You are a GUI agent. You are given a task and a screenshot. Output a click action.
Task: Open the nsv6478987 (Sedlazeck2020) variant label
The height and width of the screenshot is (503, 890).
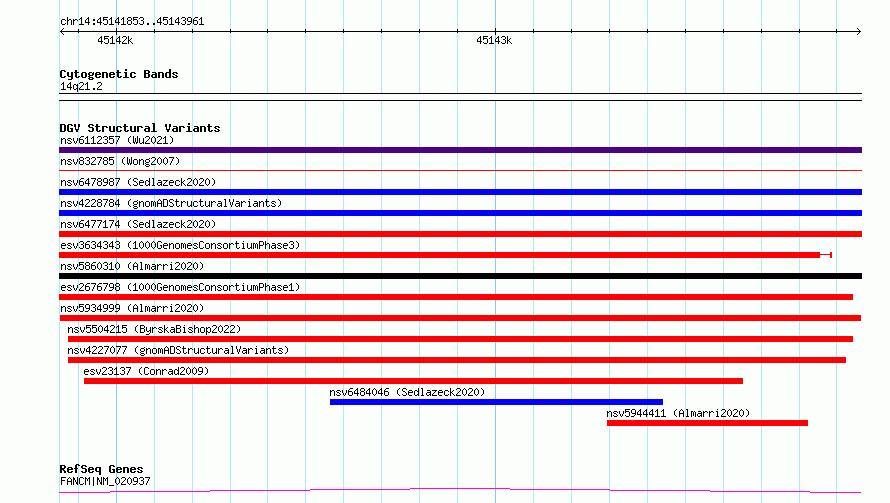(x=138, y=182)
